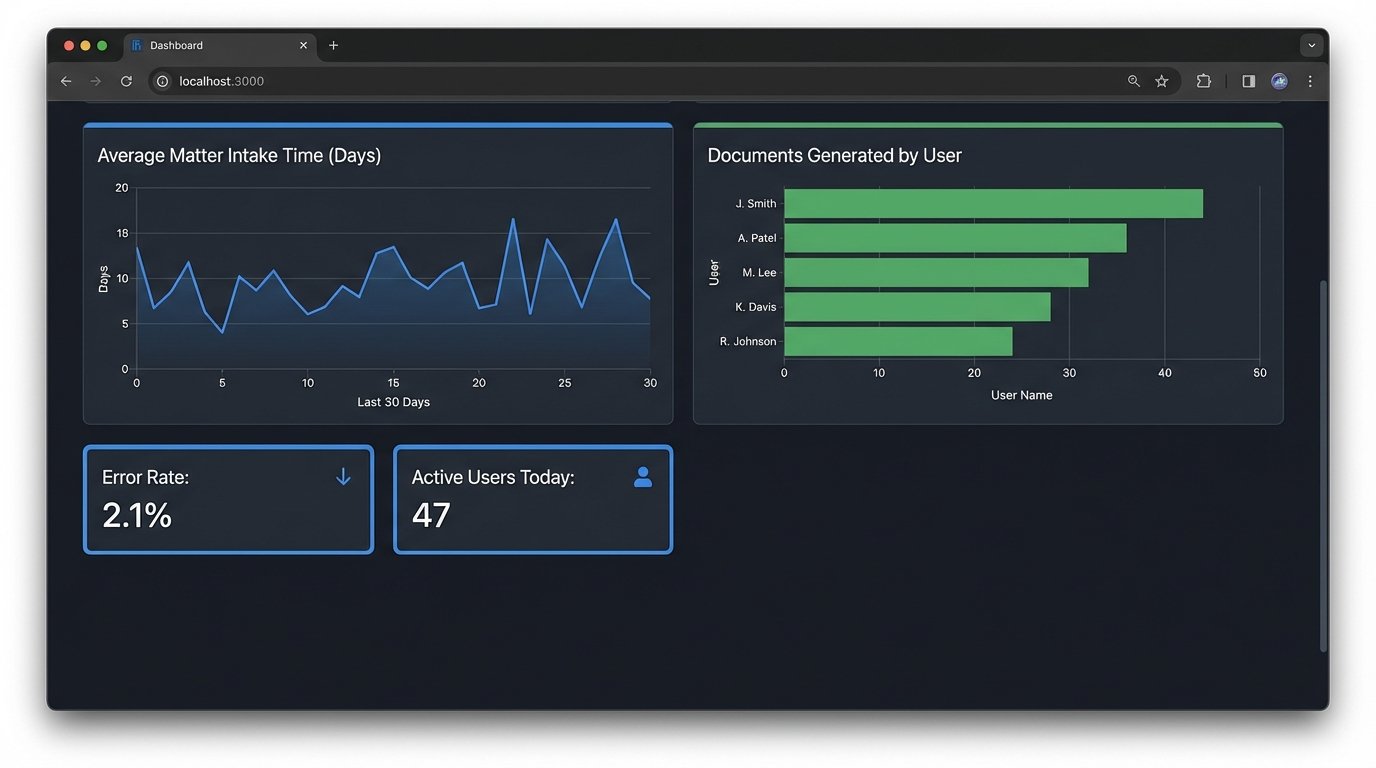Open the browser extensions puzzle icon
The image size is (1376, 768).
tap(1203, 81)
